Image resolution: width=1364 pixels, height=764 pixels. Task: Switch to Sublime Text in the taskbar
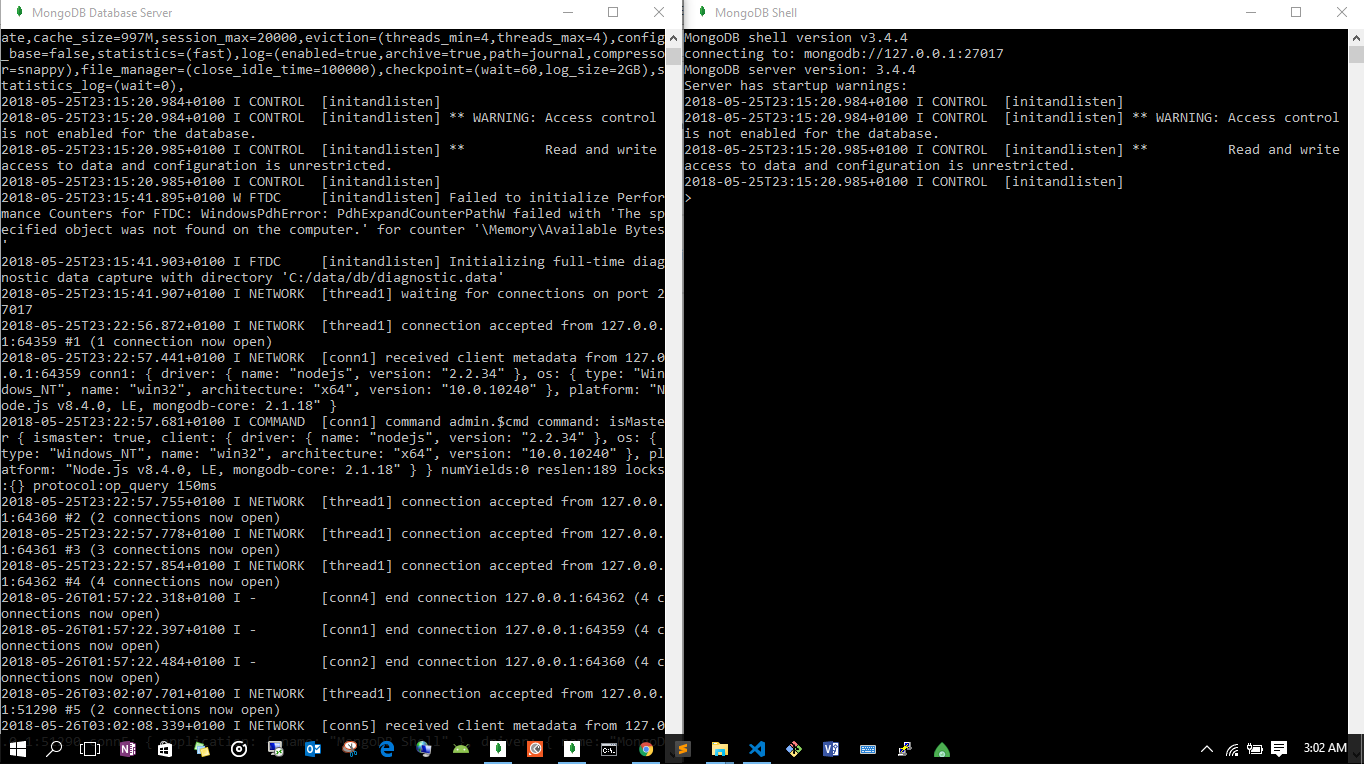pos(683,749)
